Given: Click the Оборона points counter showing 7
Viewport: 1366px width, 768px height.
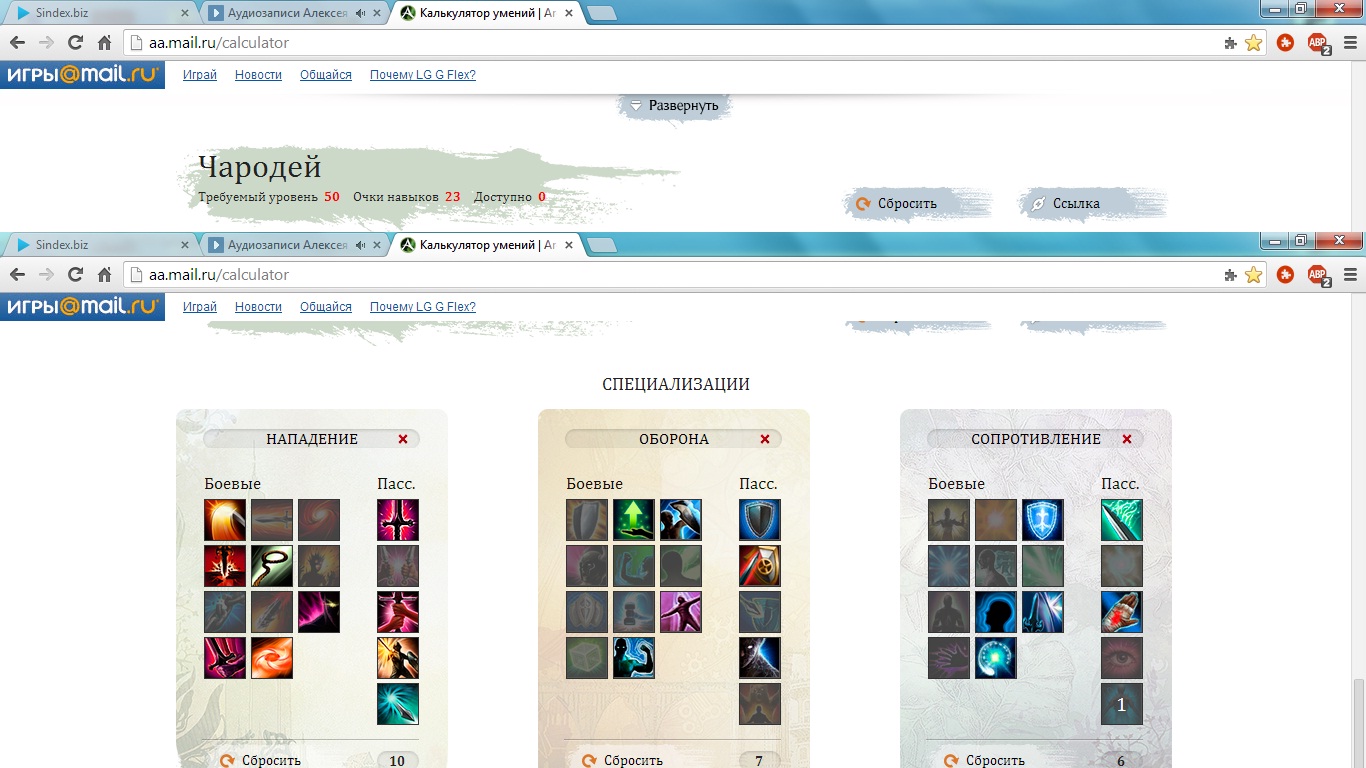Looking at the screenshot, I should click(759, 761).
